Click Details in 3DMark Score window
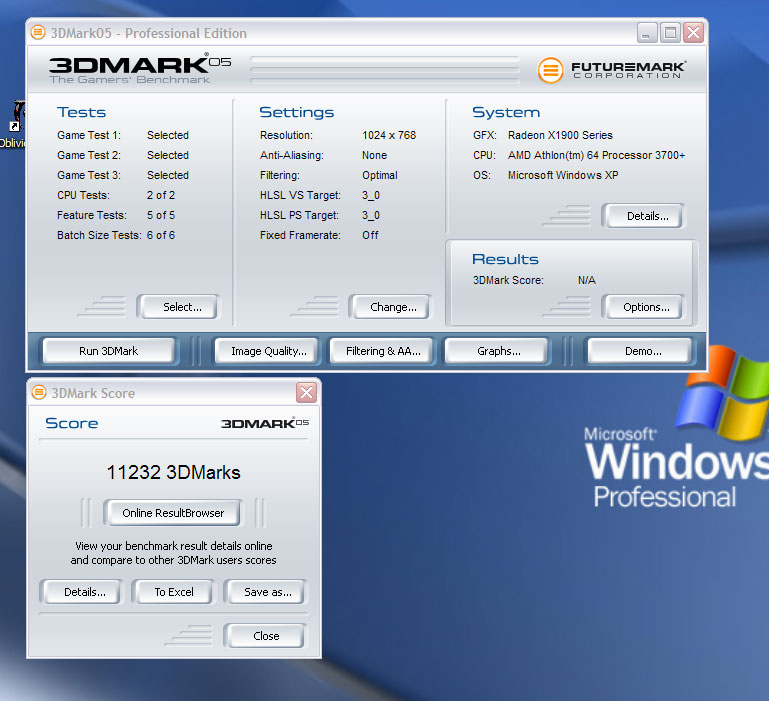The image size is (769, 701). 84,592
